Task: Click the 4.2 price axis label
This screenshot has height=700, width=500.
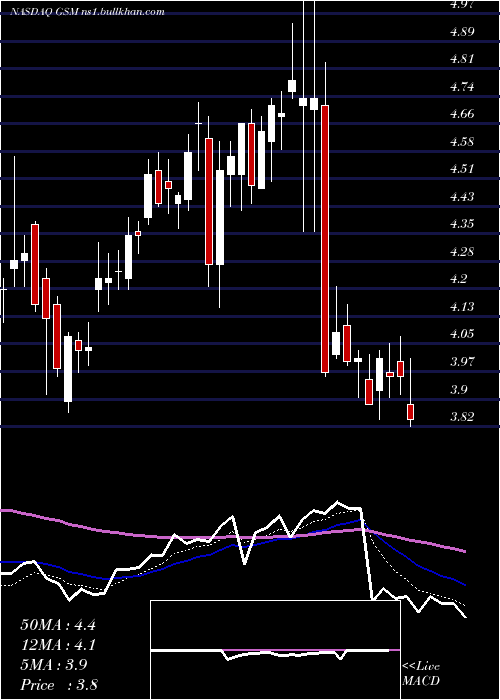Action: pyautogui.click(x=458, y=279)
